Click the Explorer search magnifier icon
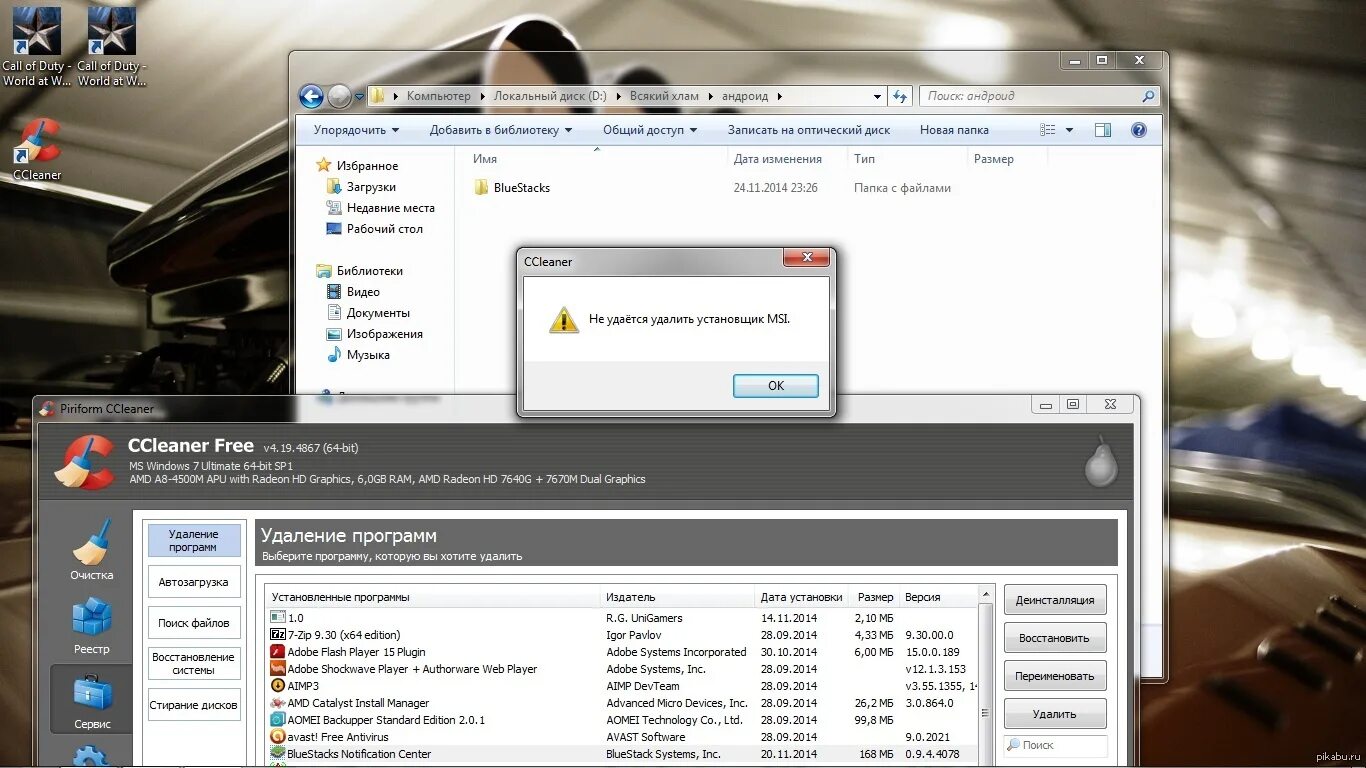Screen dimensions: 1366x768 point(1148,96)
